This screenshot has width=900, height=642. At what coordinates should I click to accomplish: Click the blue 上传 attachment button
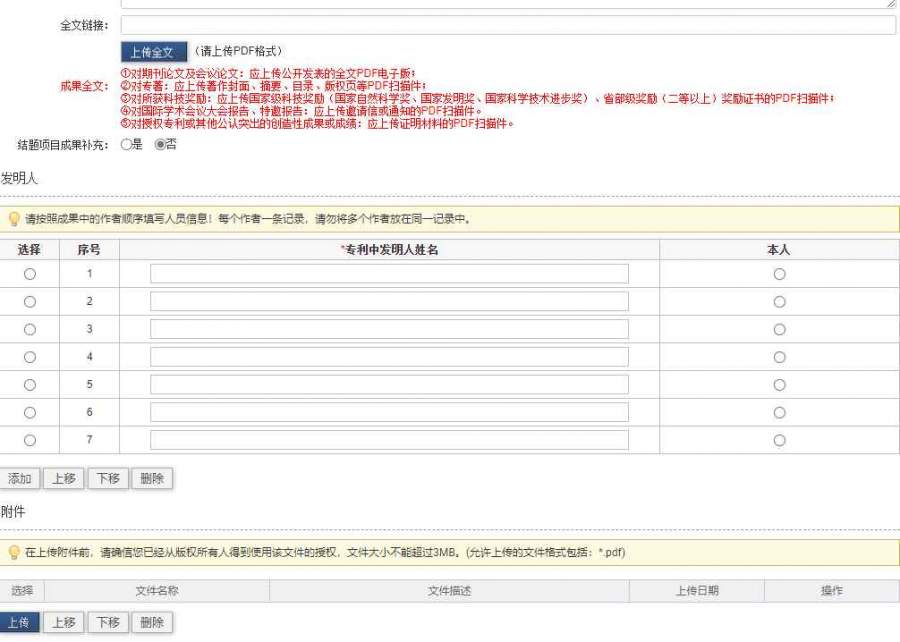pyautogui.click(x=19, y=622)
